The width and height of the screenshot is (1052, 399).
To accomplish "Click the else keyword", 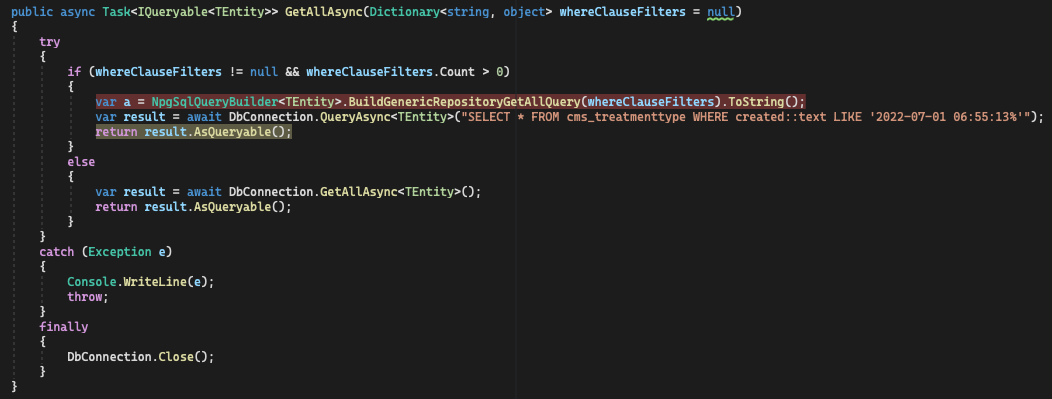I will click(81, 162).
